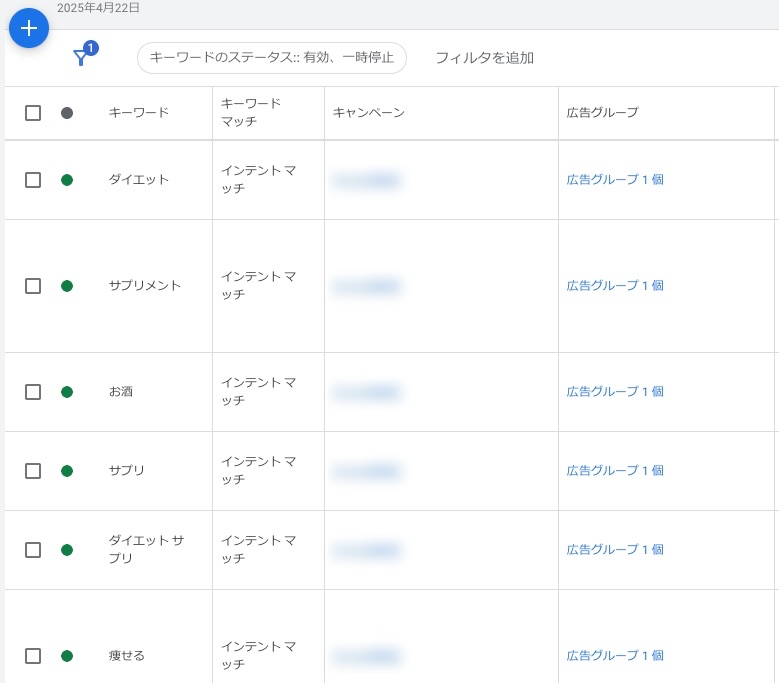Viewport: 779px width, 683px height.
Task: Click green status dot for ダイエット サプリ
Action: pyautogui.click(x=67, y=550)
